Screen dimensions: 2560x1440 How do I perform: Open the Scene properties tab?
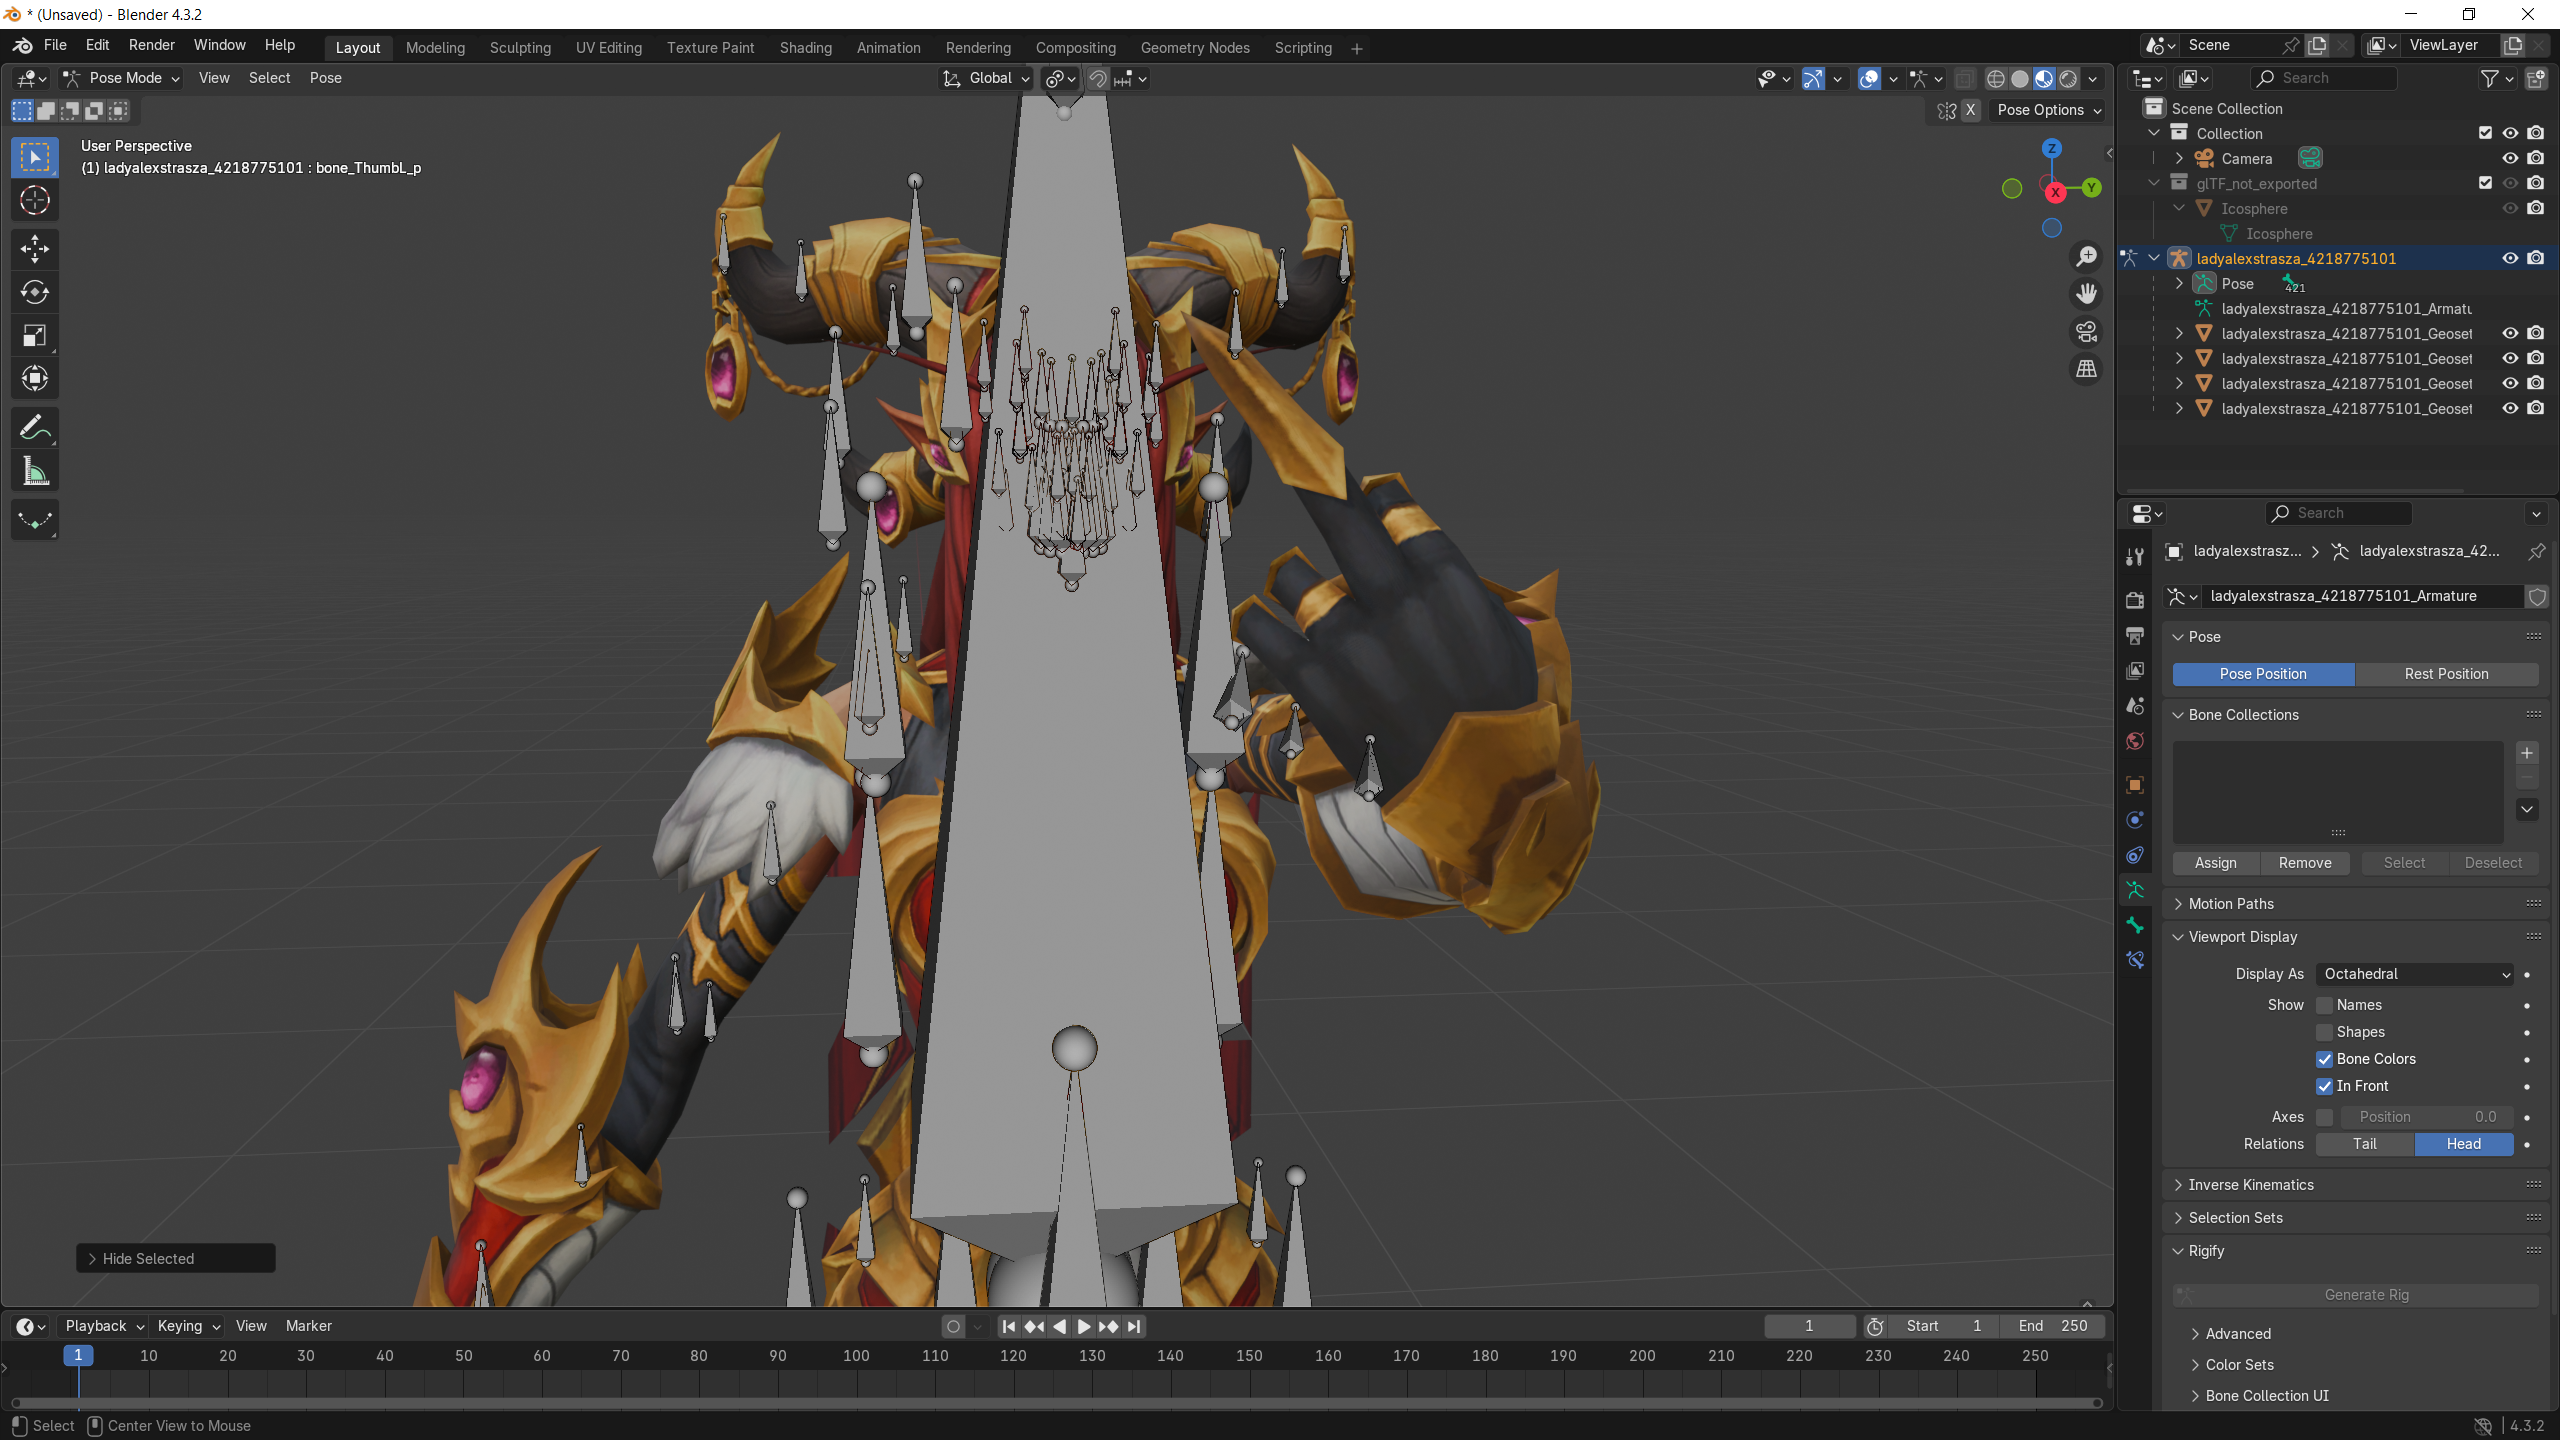click(x=2135, y=706)
